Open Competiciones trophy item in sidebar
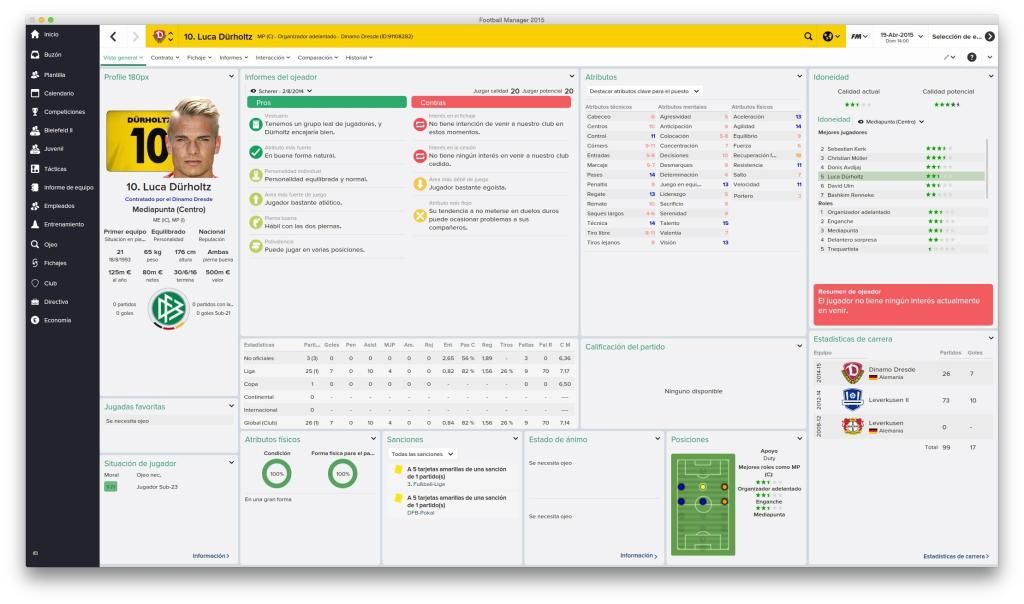The image size is (1024, 604). coord(63,112)
